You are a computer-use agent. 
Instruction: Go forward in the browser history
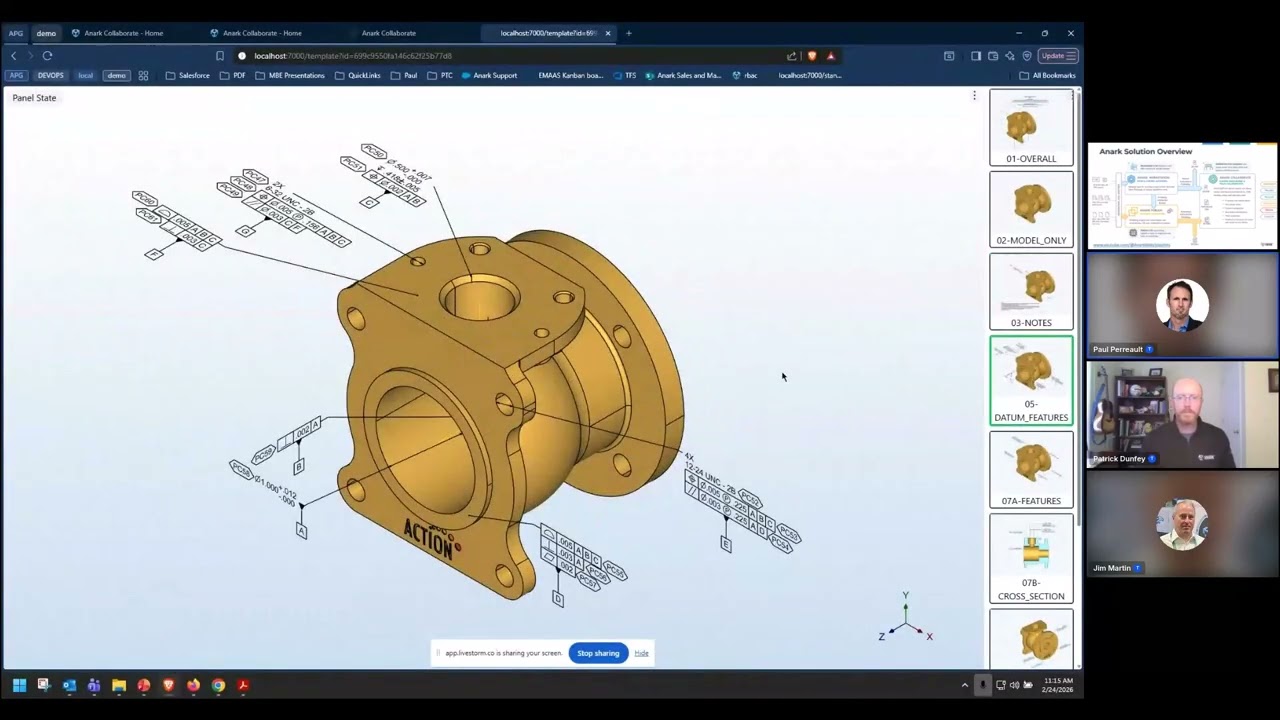click(30, 56)
